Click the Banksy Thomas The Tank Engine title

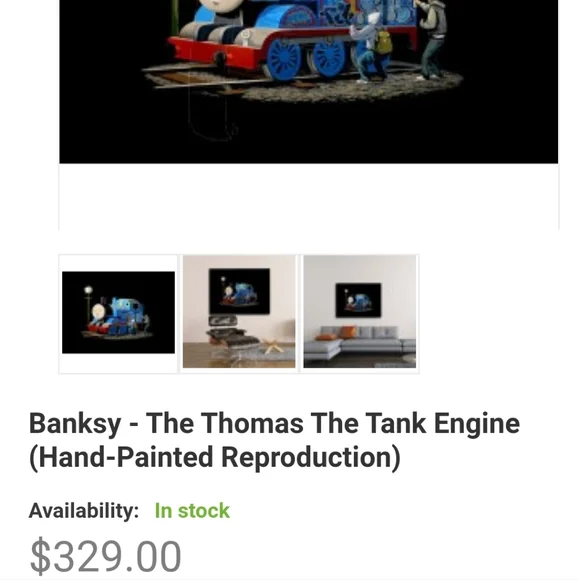click(275, 441)
